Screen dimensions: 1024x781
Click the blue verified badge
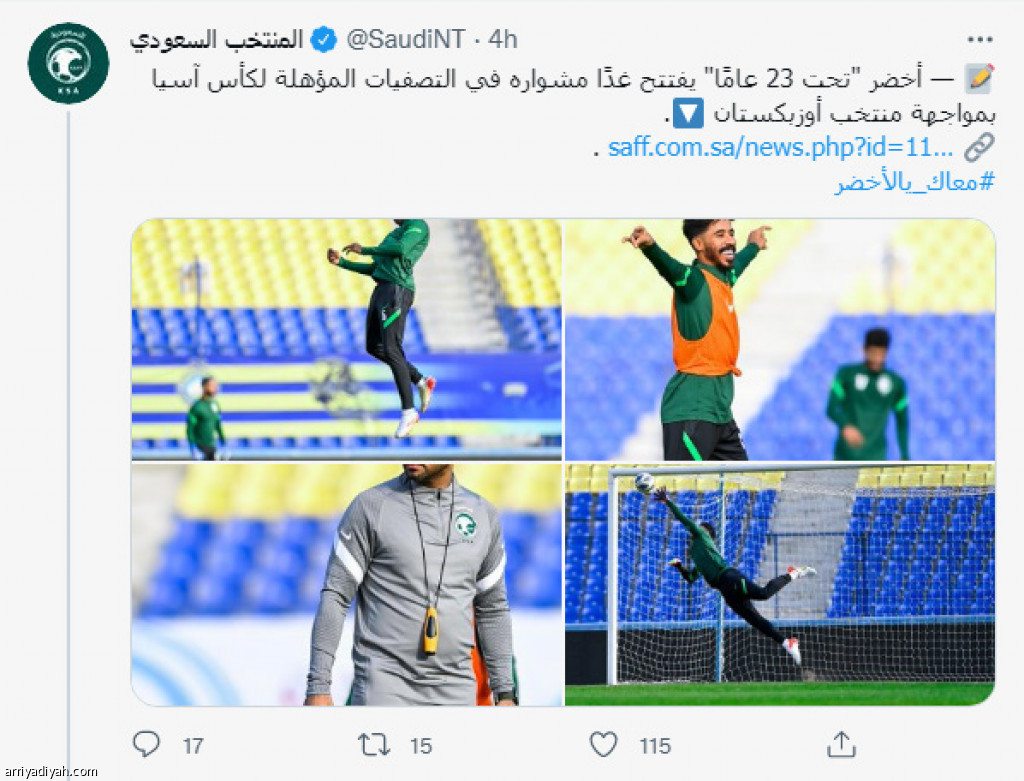[323, 40]
